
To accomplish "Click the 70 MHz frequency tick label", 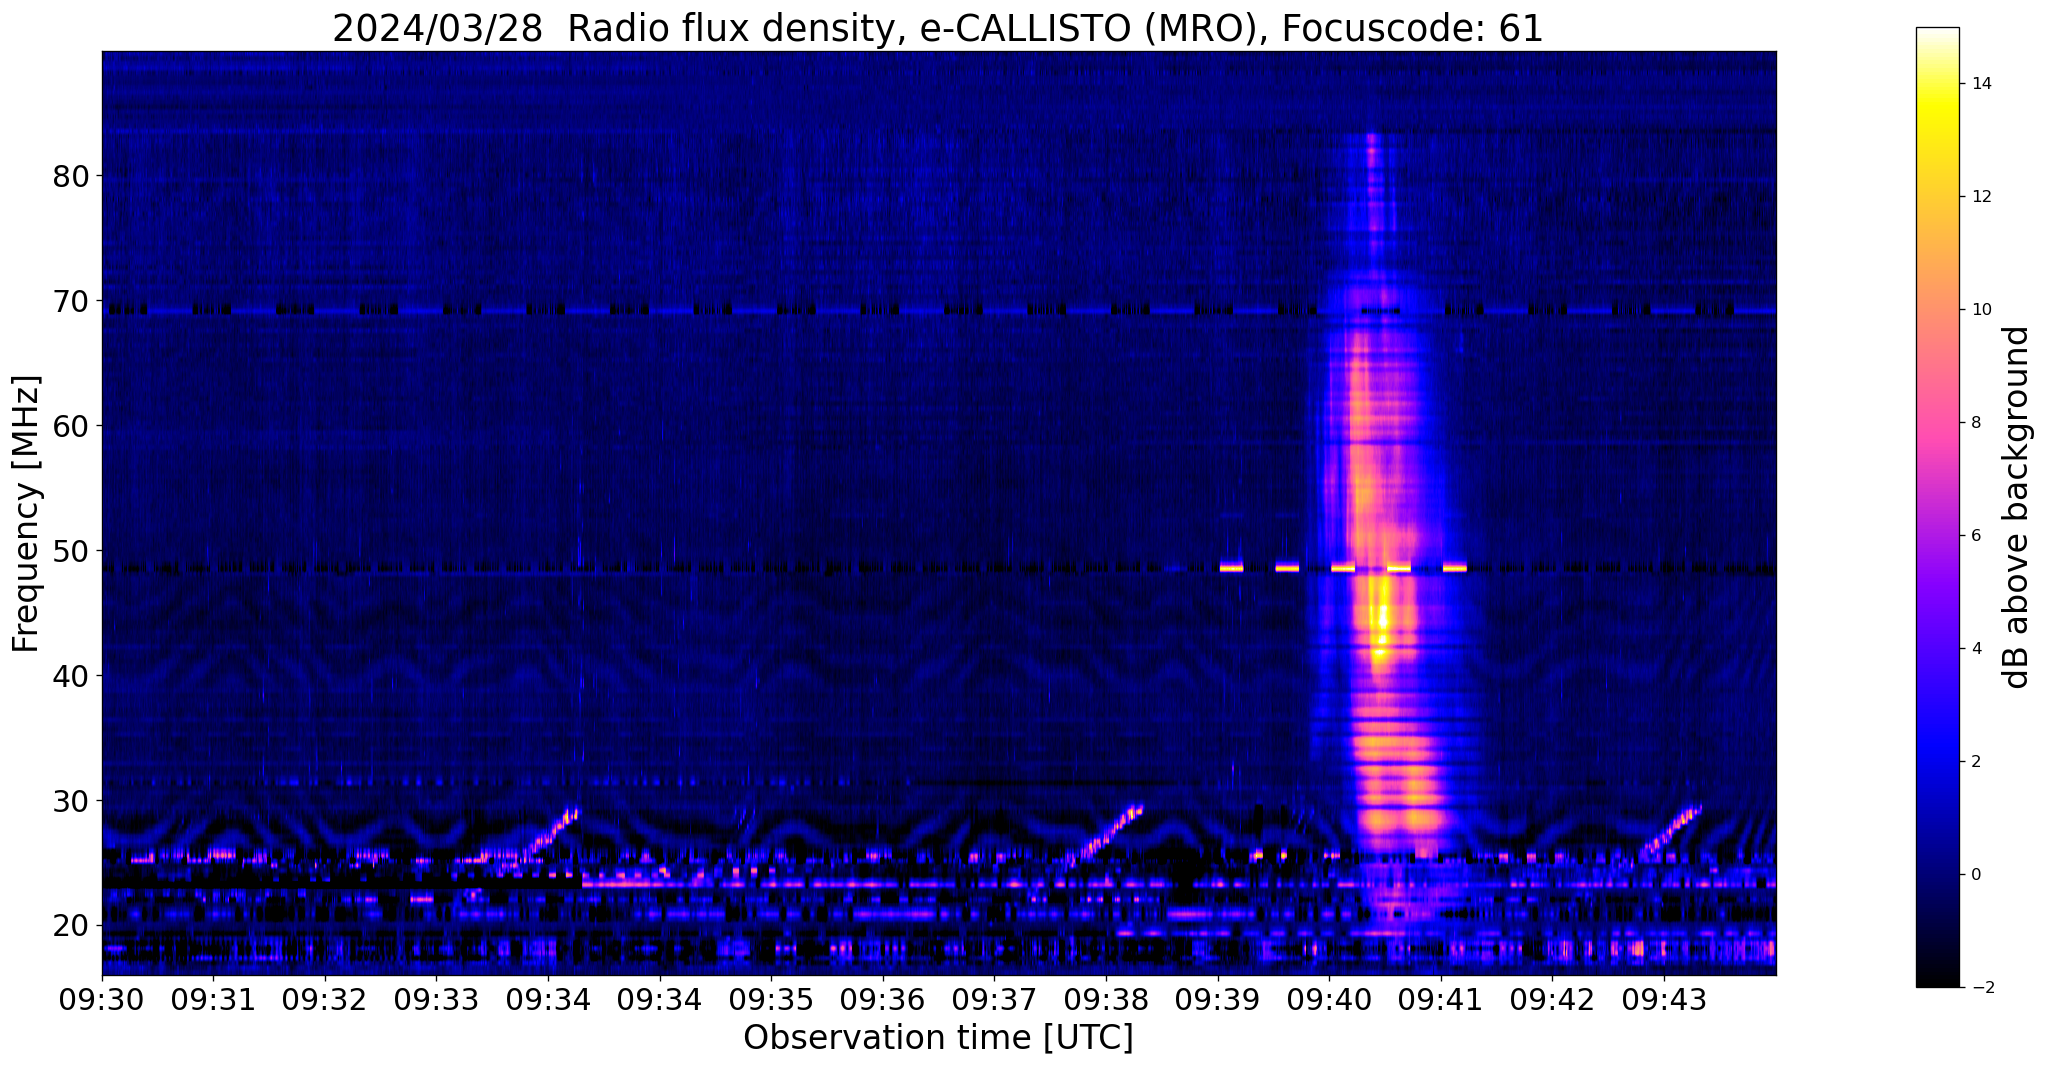I will (71, 301).
